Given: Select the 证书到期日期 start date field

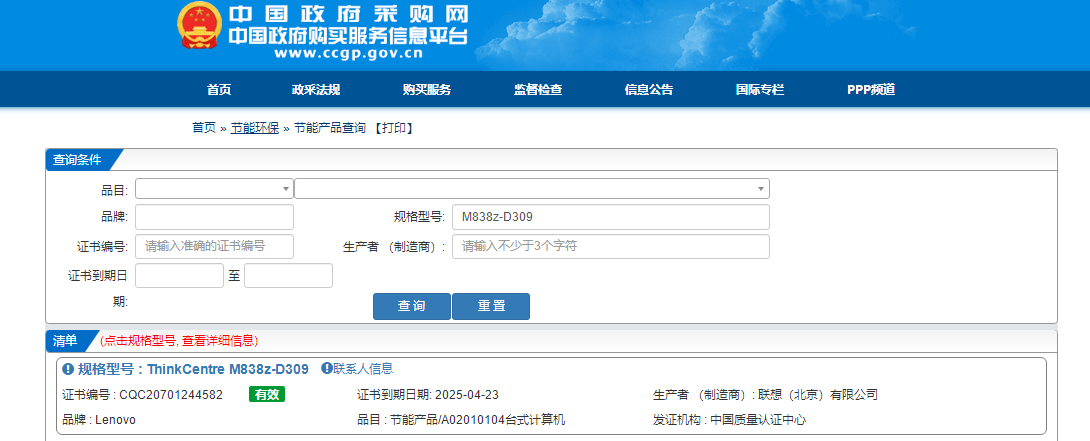Looking at the screenshot, I should click(179, 275).
